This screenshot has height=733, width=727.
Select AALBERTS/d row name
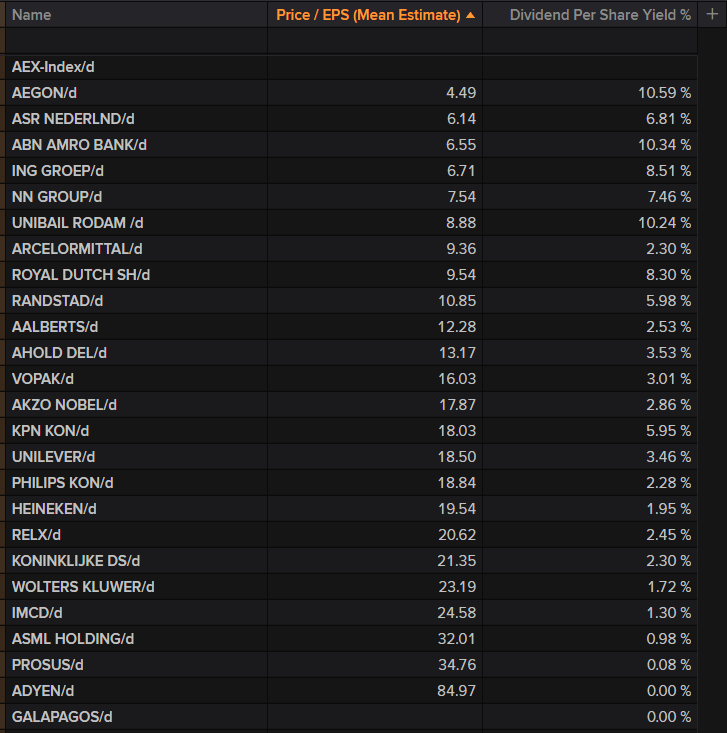coord(55,327)
